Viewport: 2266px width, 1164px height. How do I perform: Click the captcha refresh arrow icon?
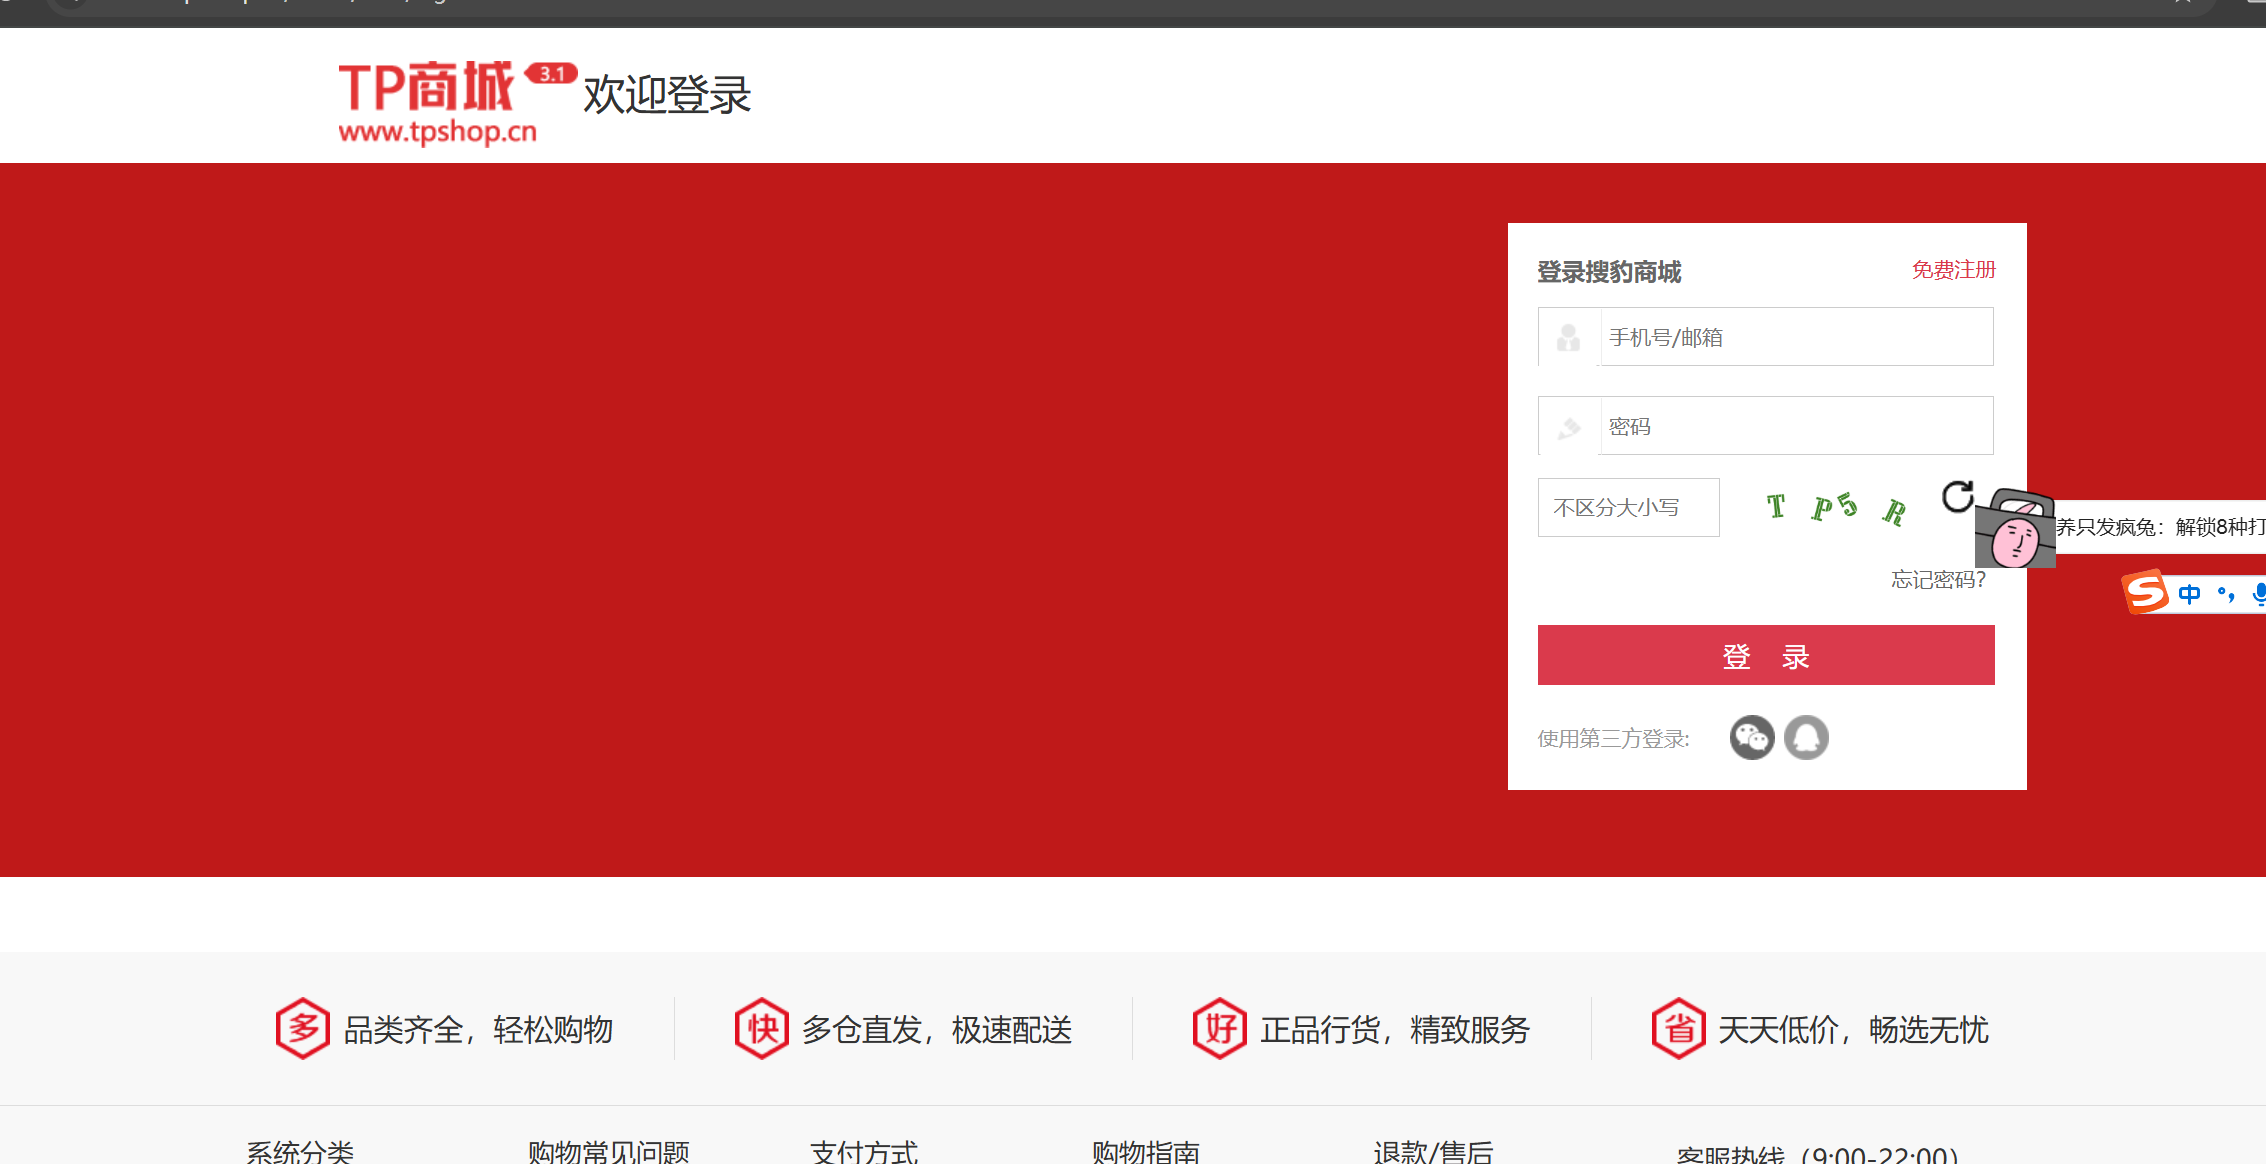pyautogui.click(x=1957, y=496)
